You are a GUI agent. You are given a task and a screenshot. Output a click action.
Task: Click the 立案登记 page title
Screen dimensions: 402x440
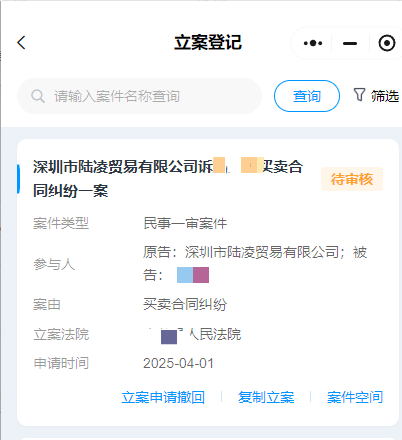pos(208,43)
